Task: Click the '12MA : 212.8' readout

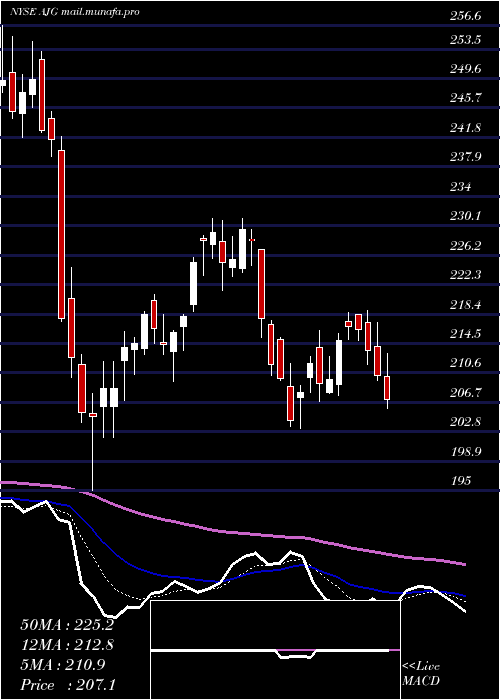Action: click(x=67, y=645)
